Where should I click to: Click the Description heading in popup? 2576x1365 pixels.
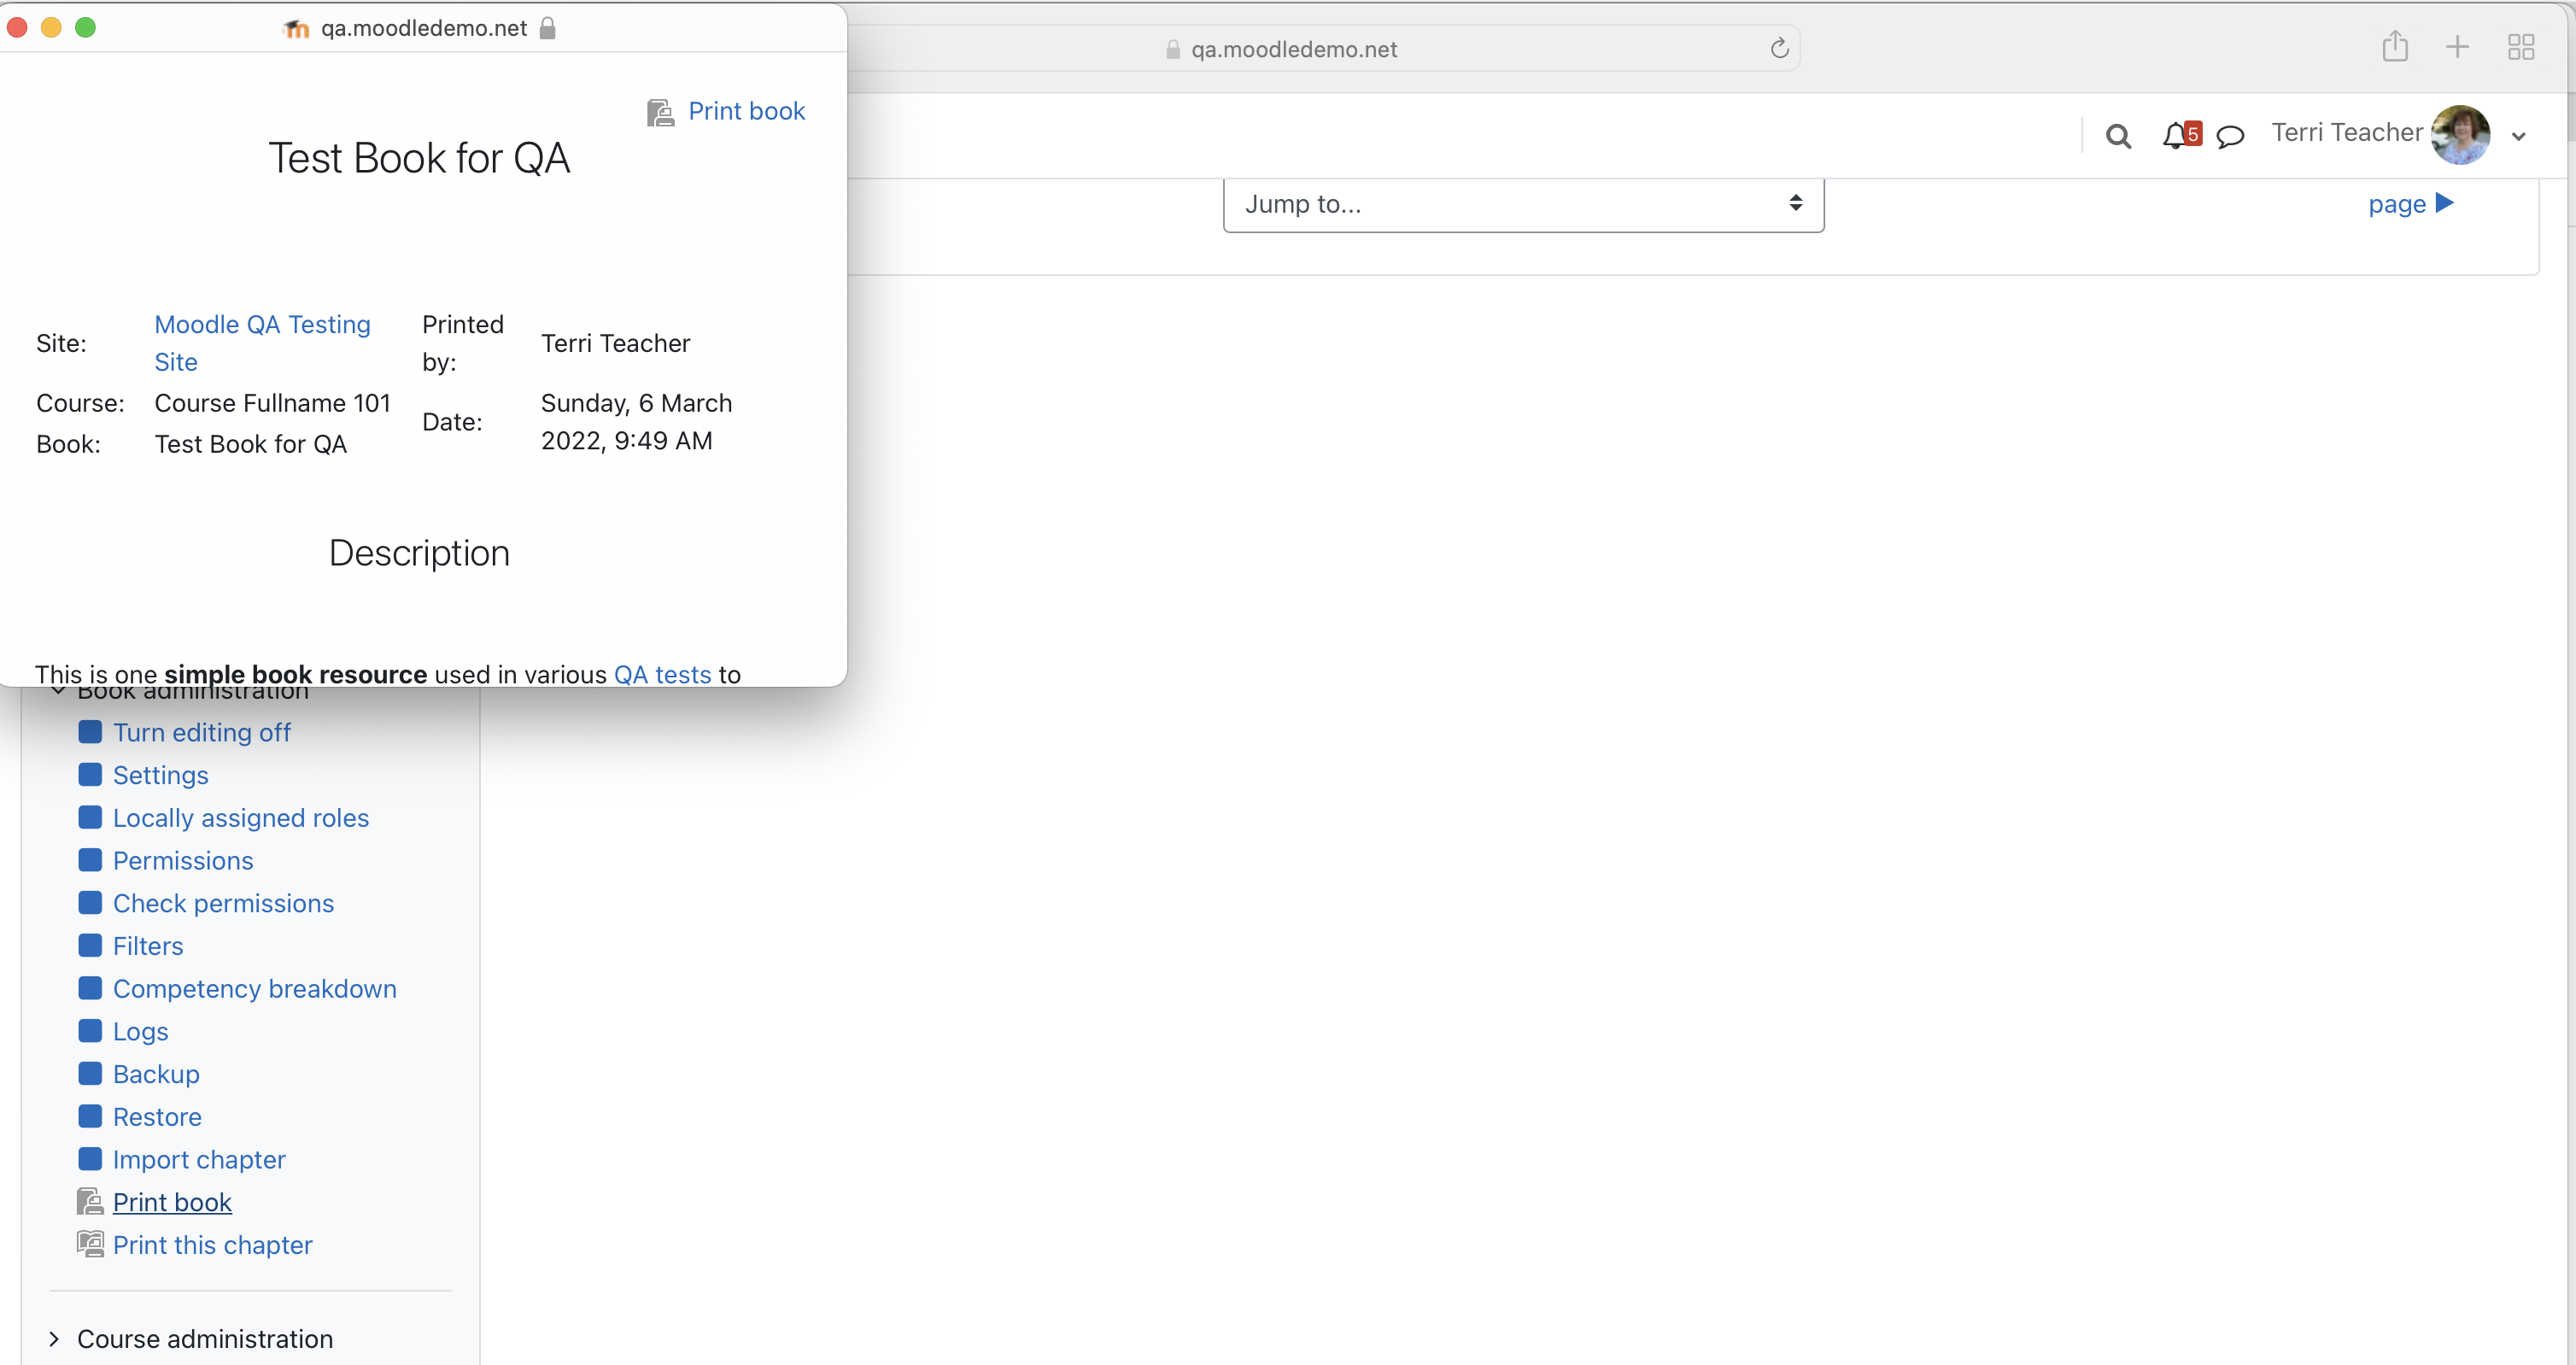pos(419,553)
